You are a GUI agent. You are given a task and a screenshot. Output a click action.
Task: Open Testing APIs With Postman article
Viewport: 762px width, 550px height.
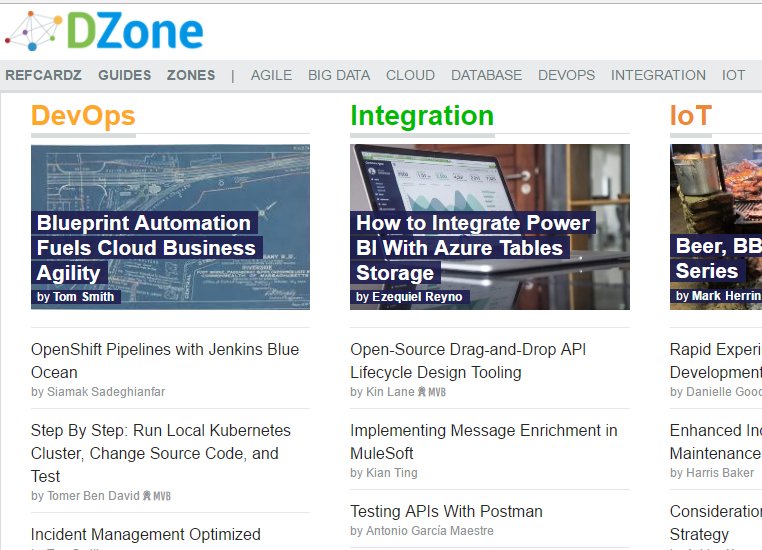pos(447,512)
